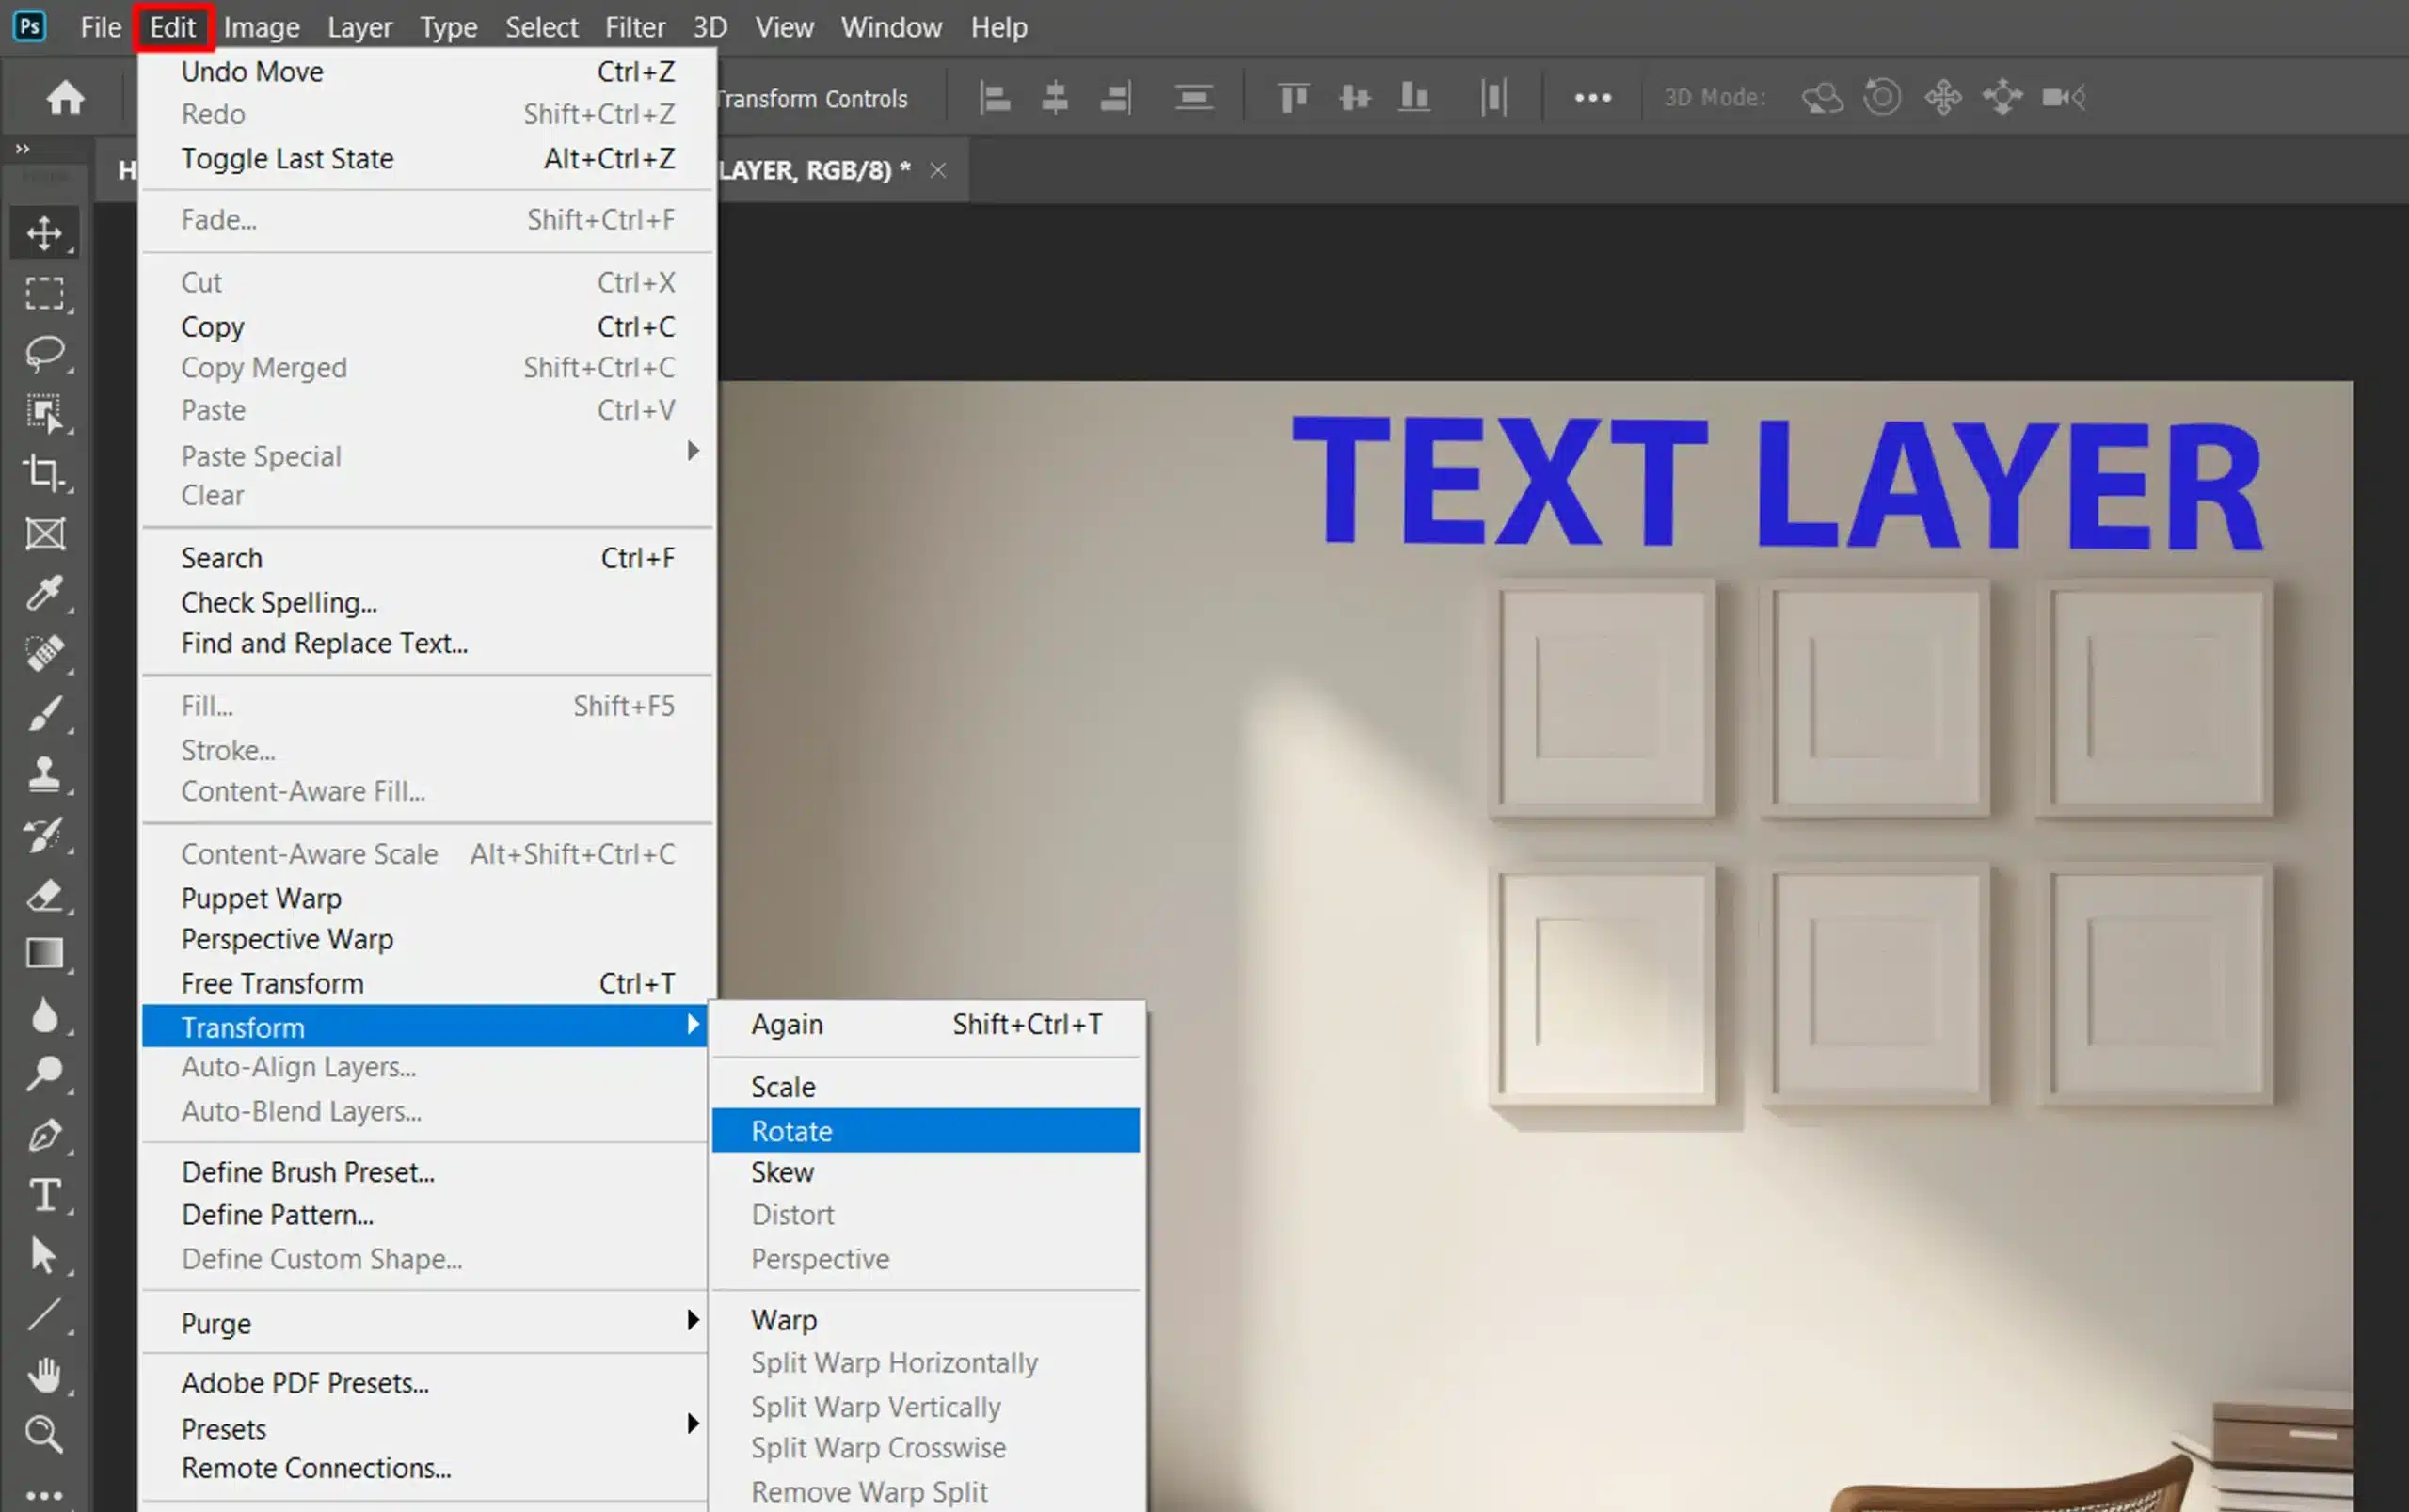Select the Eraser tool
This screenshot has width=2409, height=1512.
point(44,895)
